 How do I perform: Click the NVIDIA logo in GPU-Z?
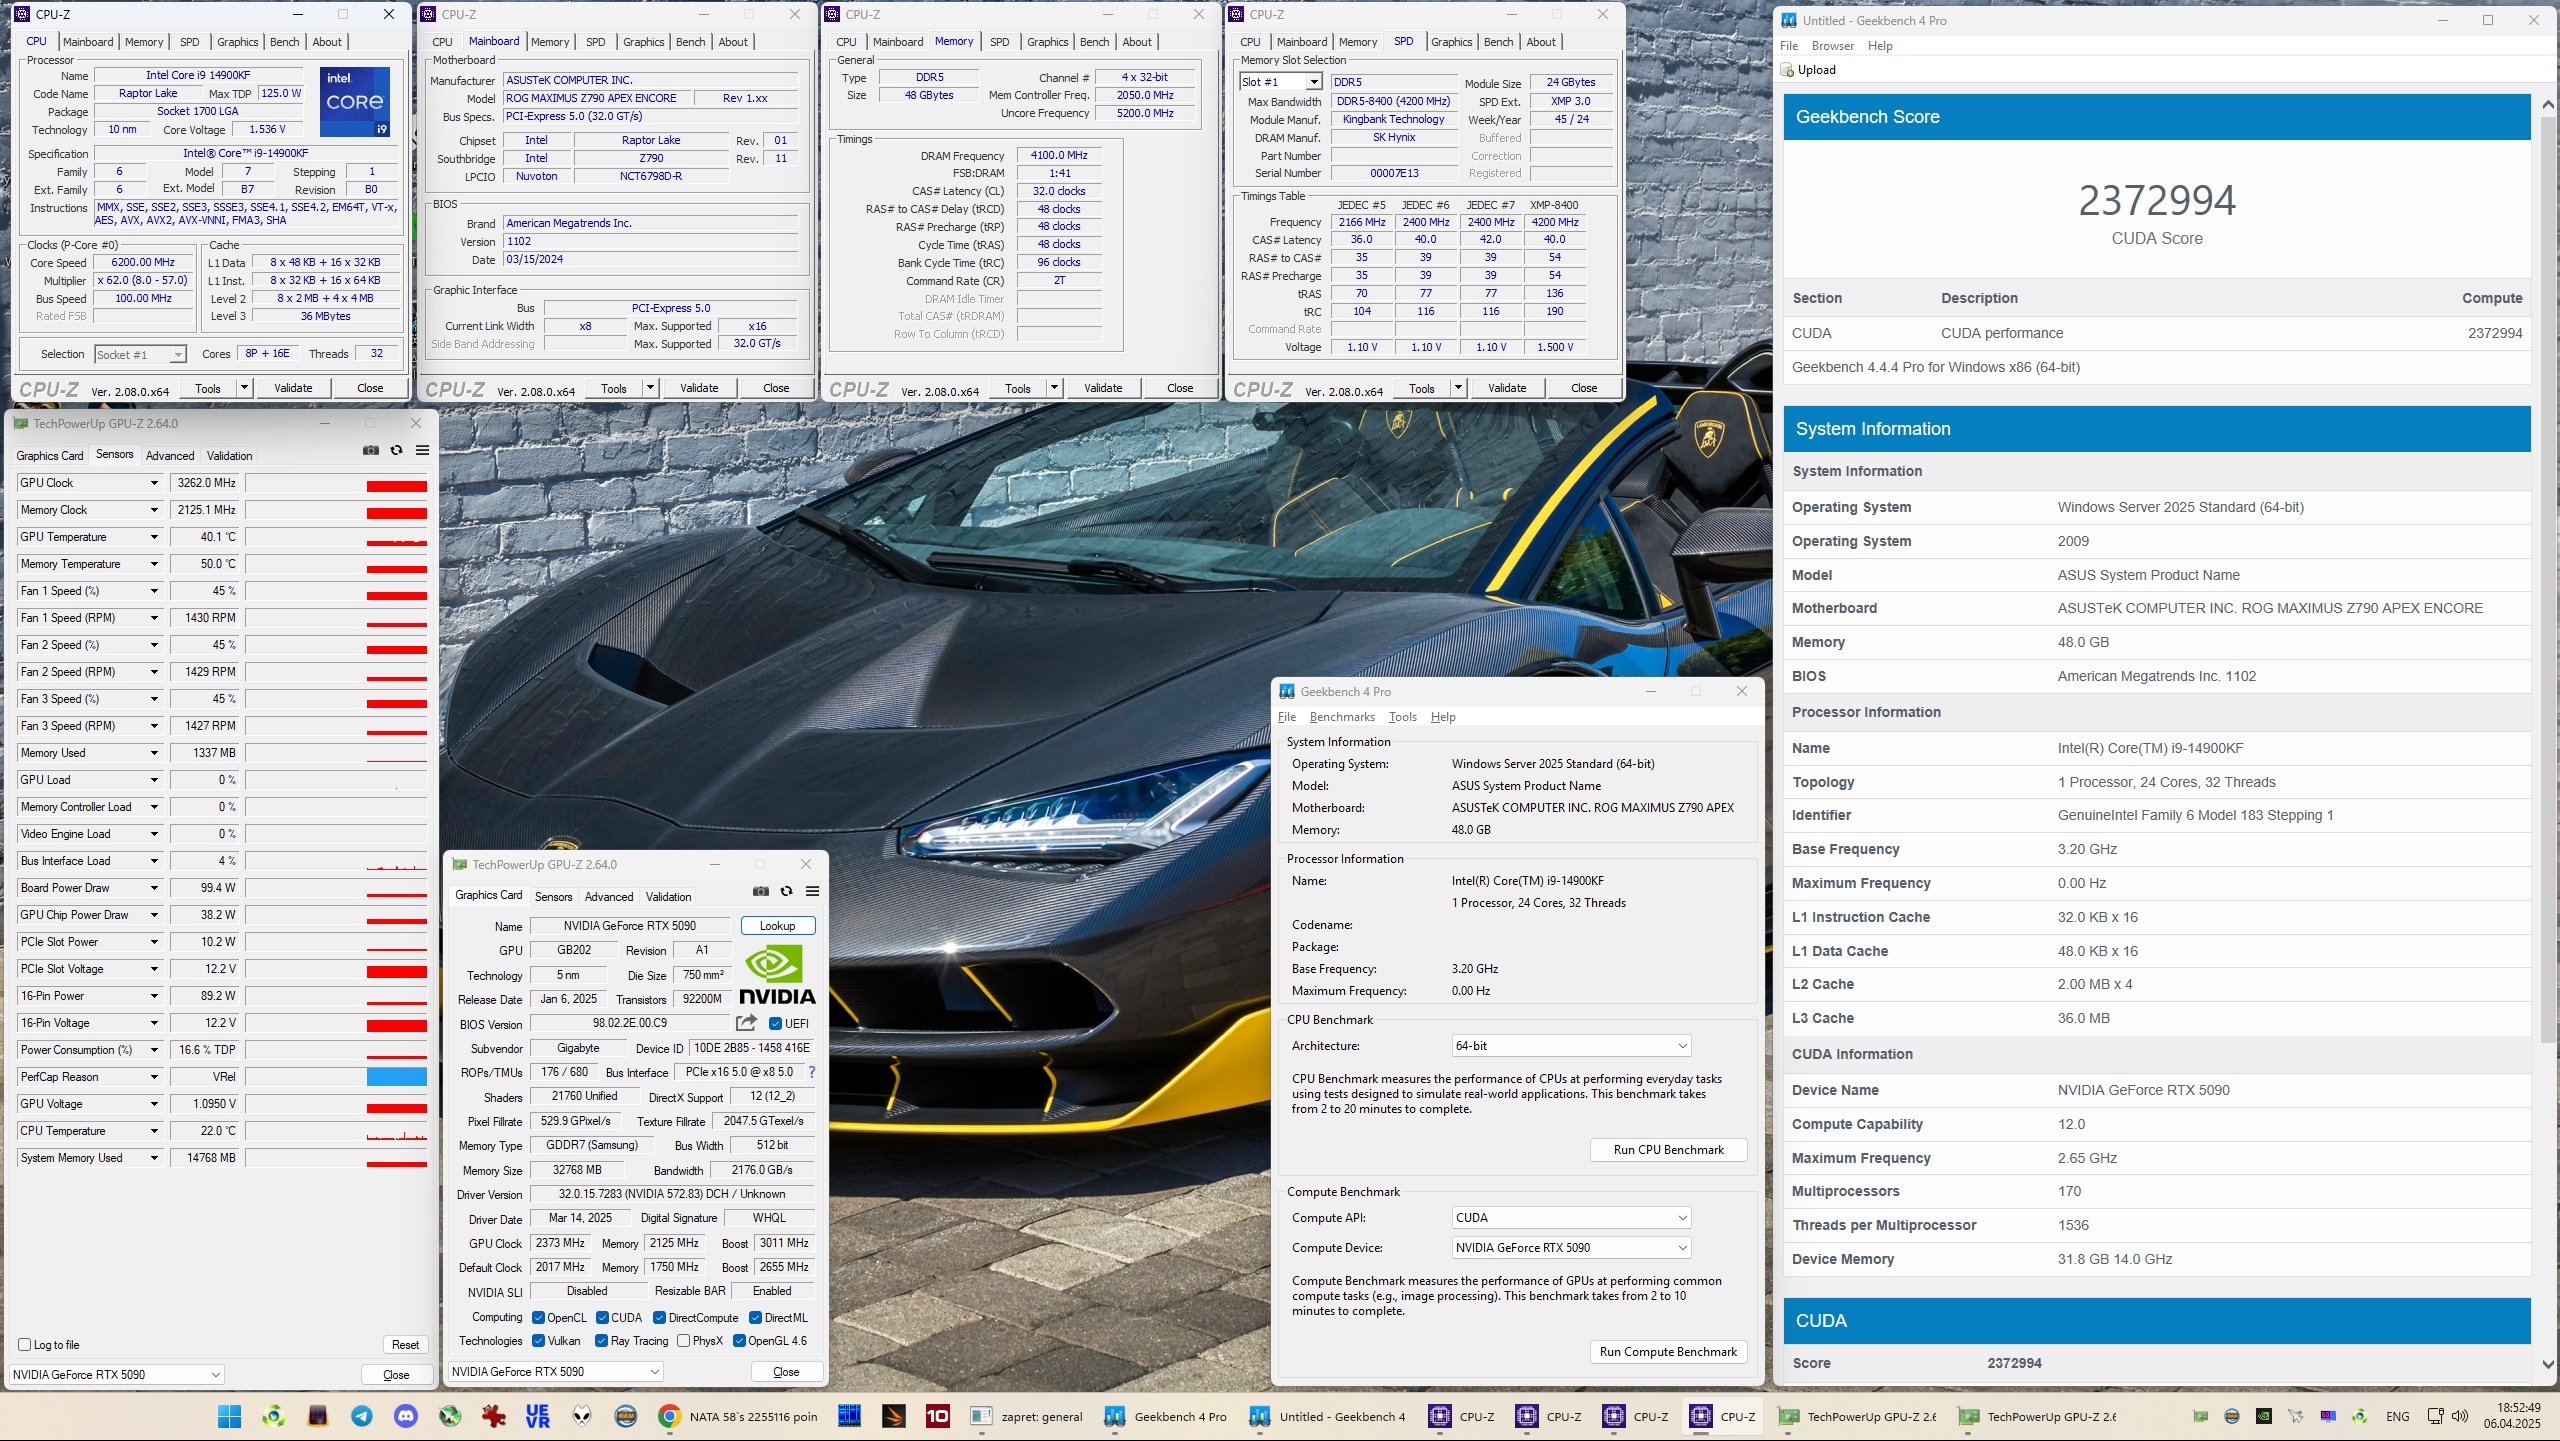[x=777, y=975]
